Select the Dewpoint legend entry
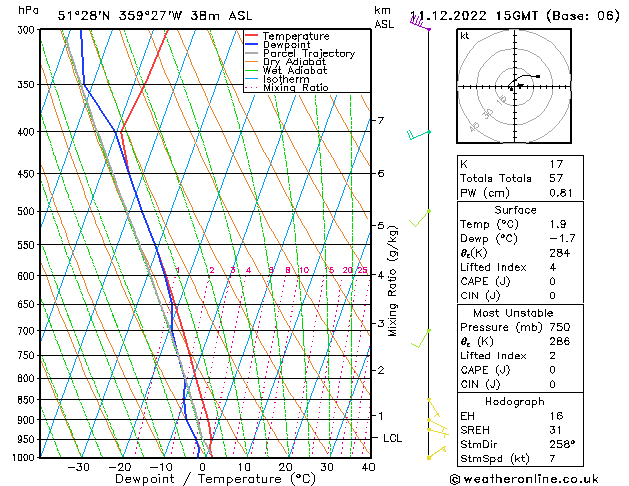The width and height of the screenshot is (629, 486). coord(288,45)
